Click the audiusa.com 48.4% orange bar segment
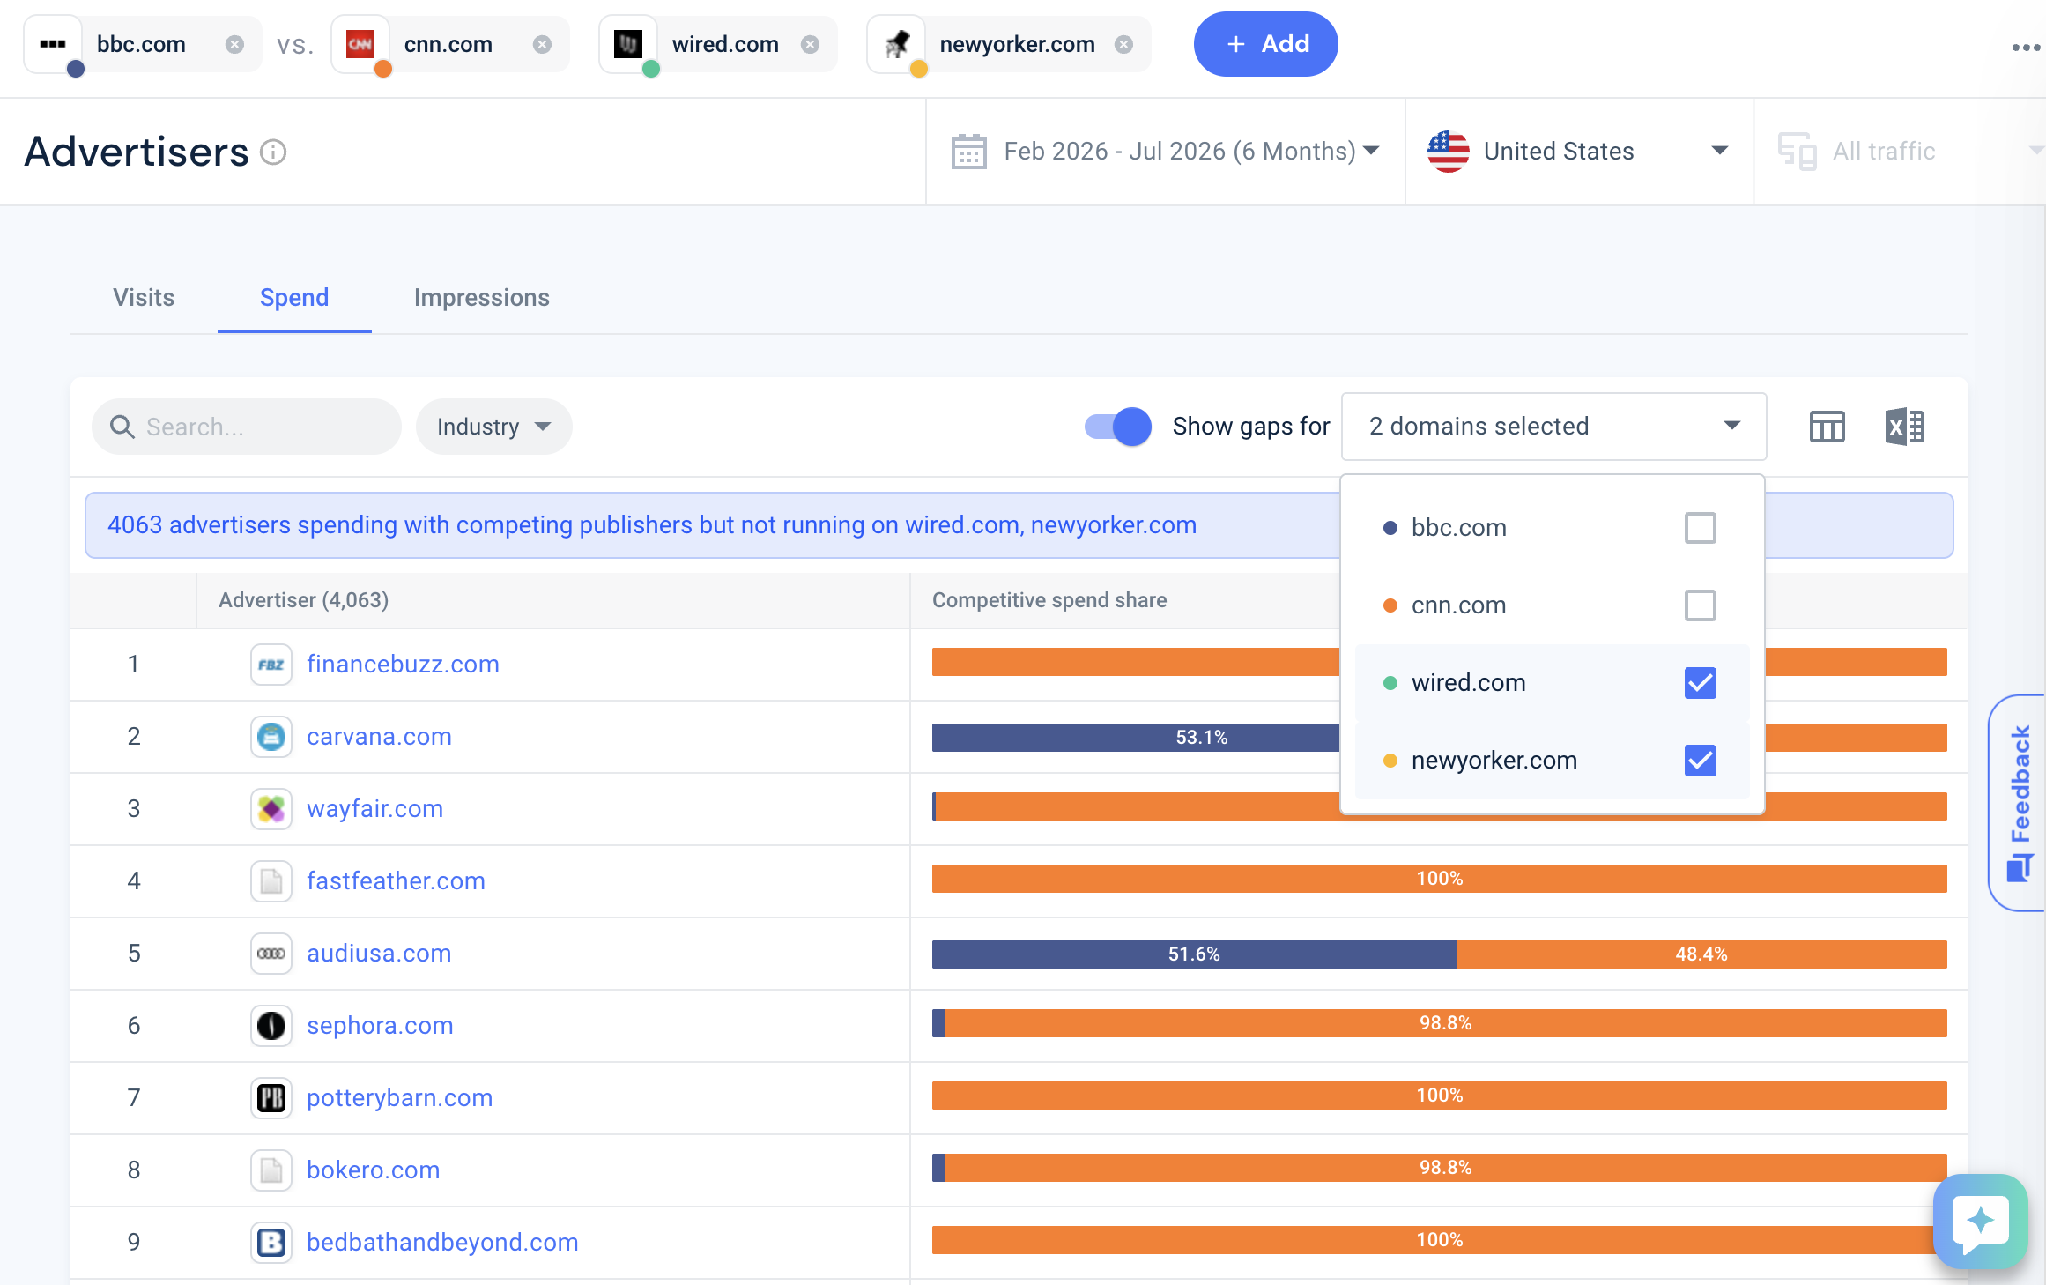The width and height of the screenshot is (2046, 1285). [1702, 954]
